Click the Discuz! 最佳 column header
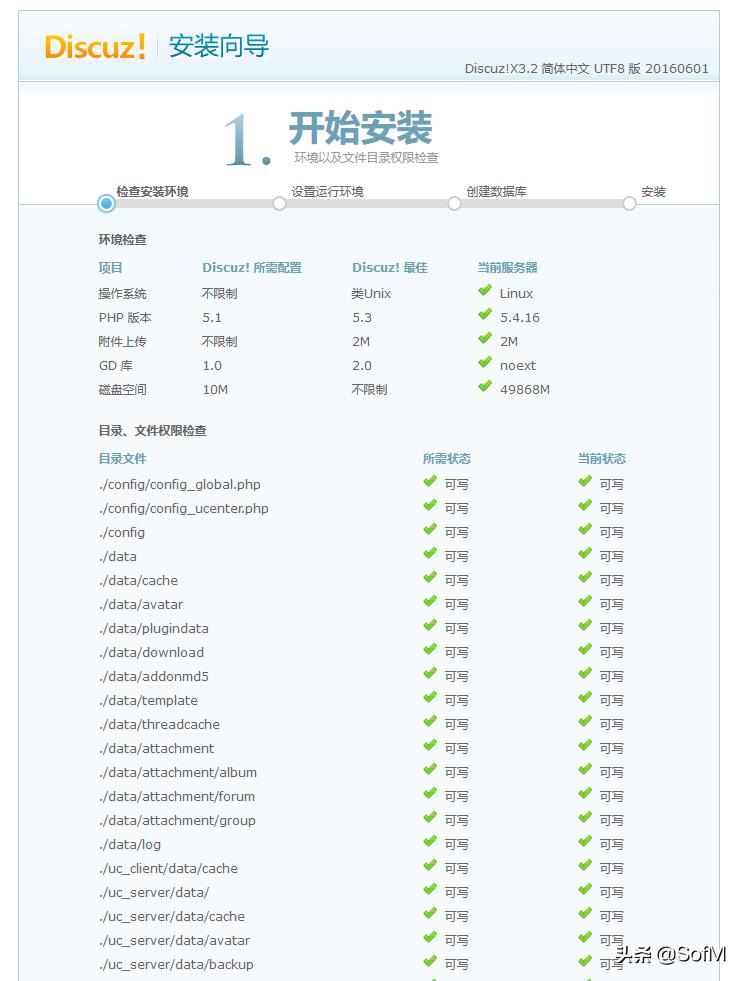744x981 pixels. coord(390,268)
